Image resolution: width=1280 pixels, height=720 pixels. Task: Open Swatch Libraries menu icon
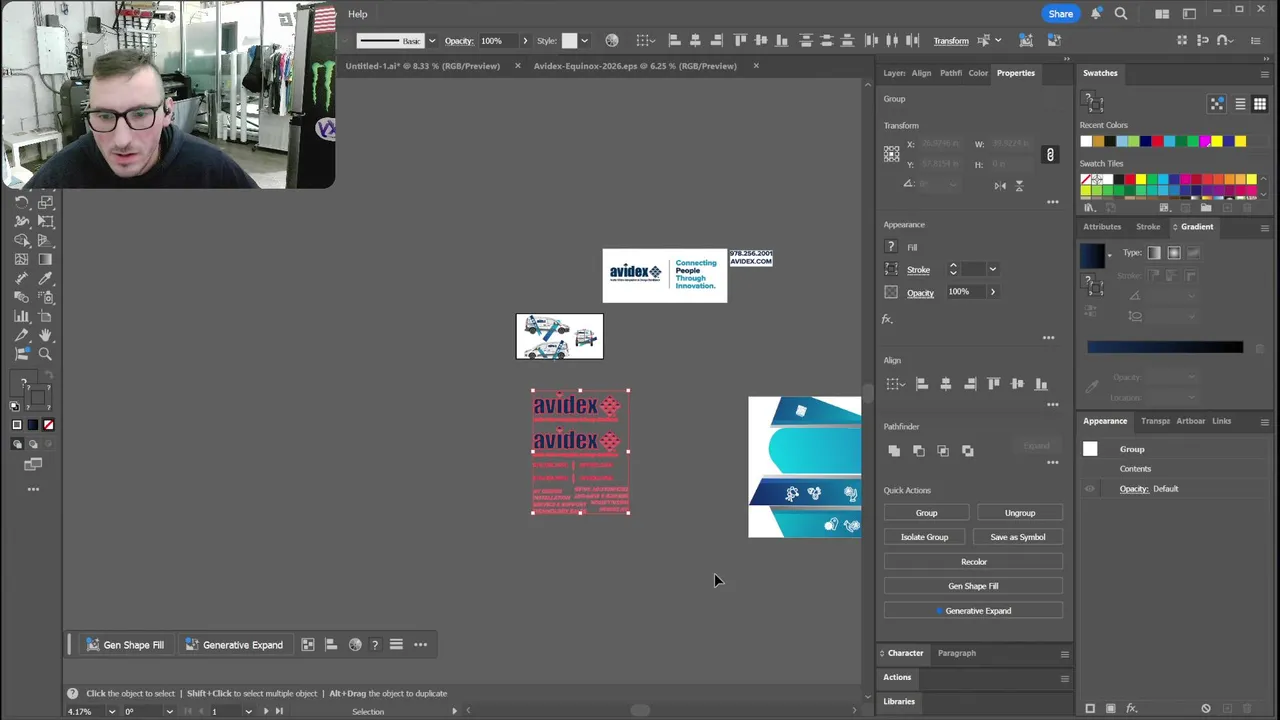[1089, 208]
